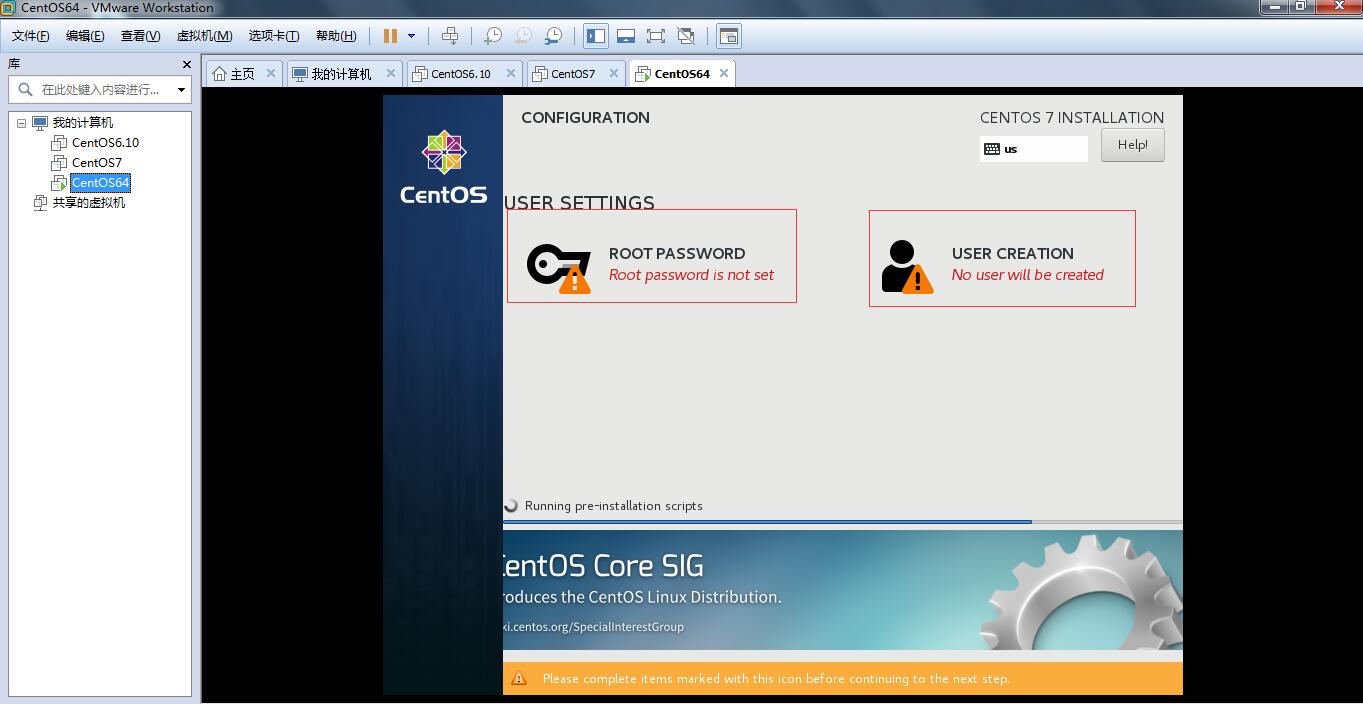The image size is (1363, 704).
Task: Open the ROOT PASSWORD setting
Action: 652,256
